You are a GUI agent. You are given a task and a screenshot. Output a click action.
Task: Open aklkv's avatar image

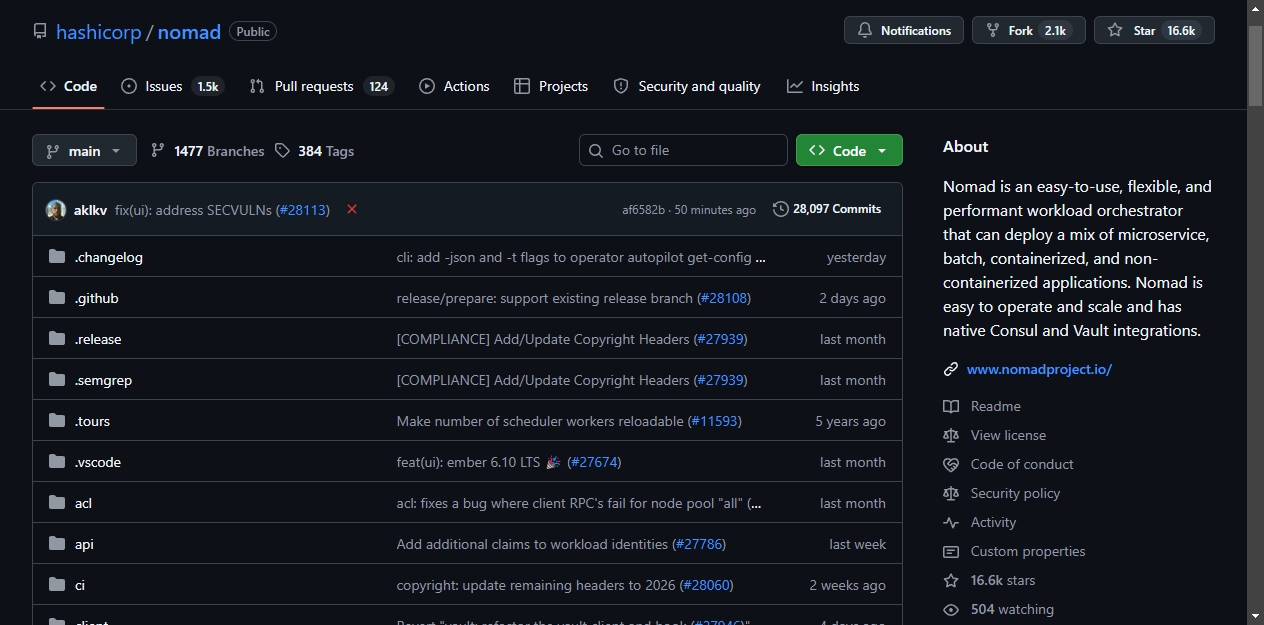click(x=56, y=210)
